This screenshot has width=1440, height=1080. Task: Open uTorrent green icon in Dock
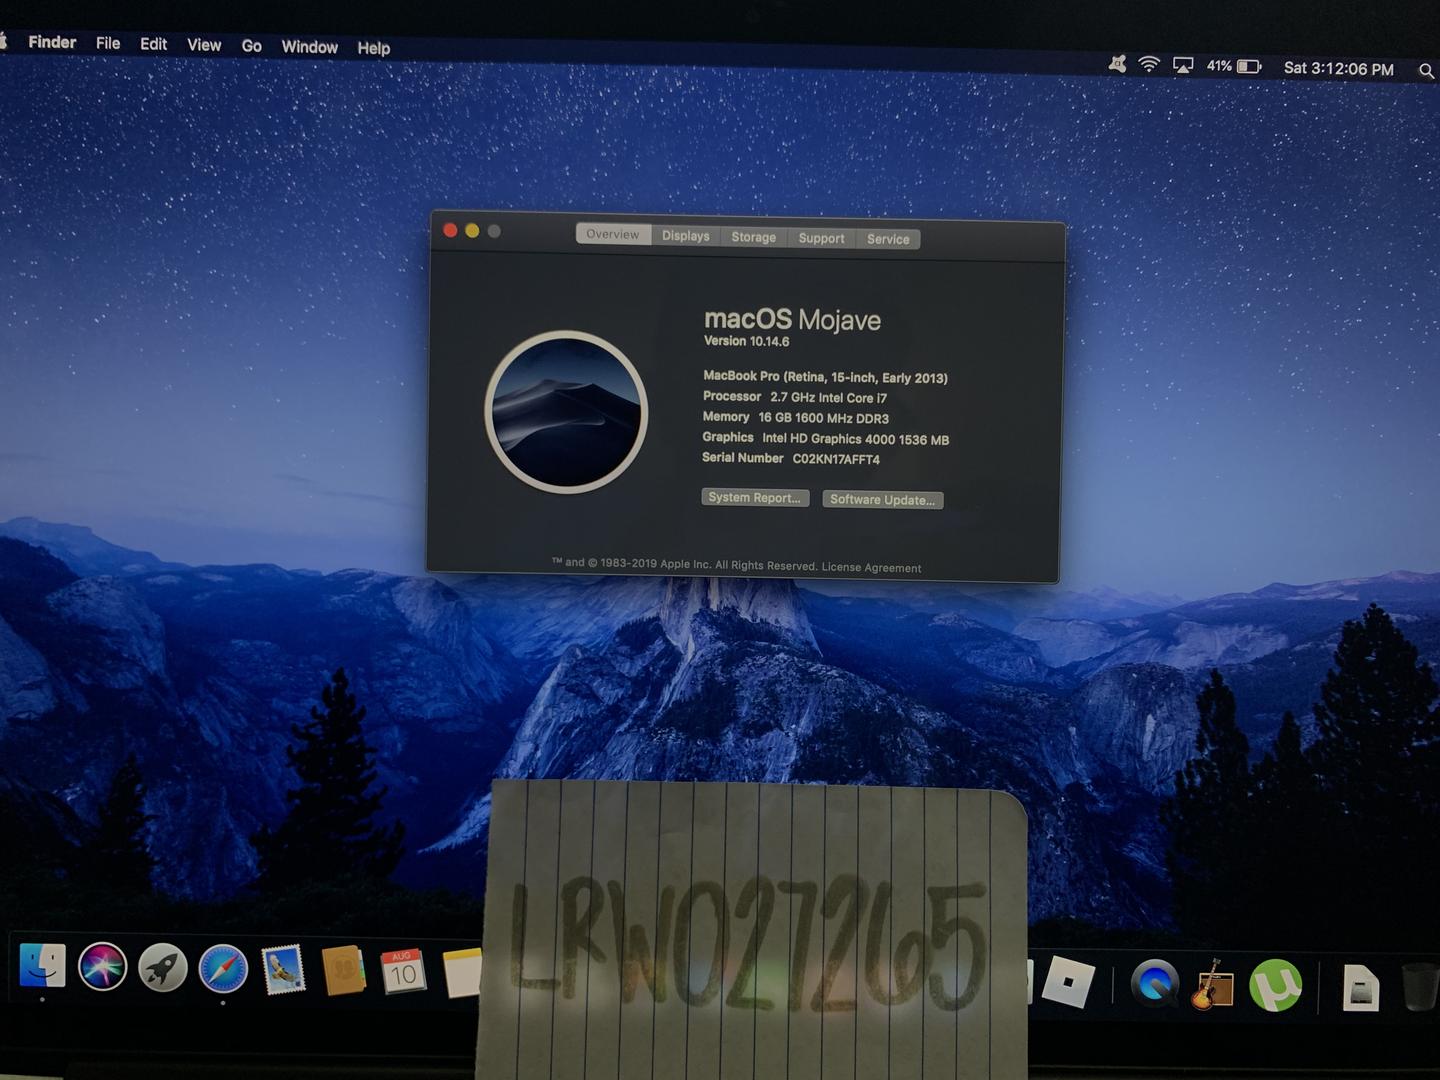pos(1276,985)
